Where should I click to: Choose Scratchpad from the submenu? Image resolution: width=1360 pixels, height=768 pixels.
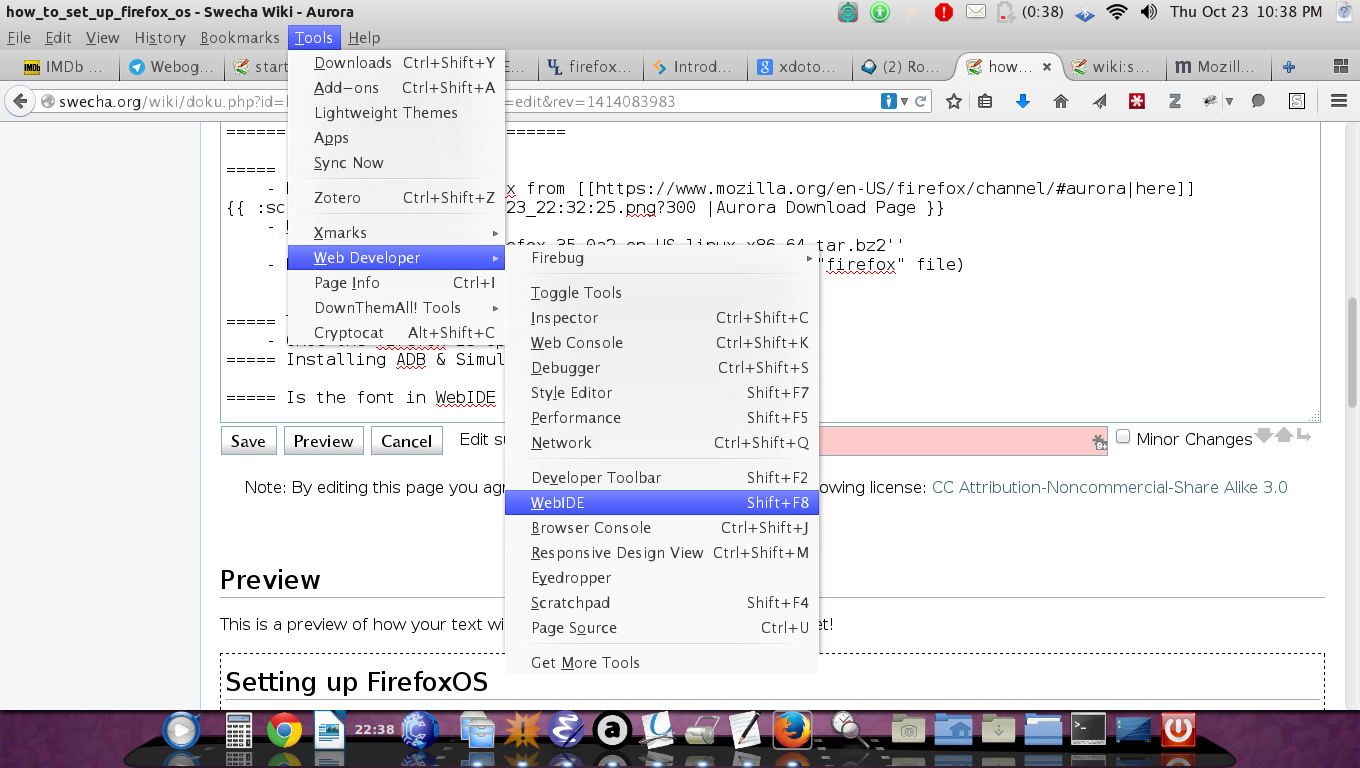pos(662,602)
